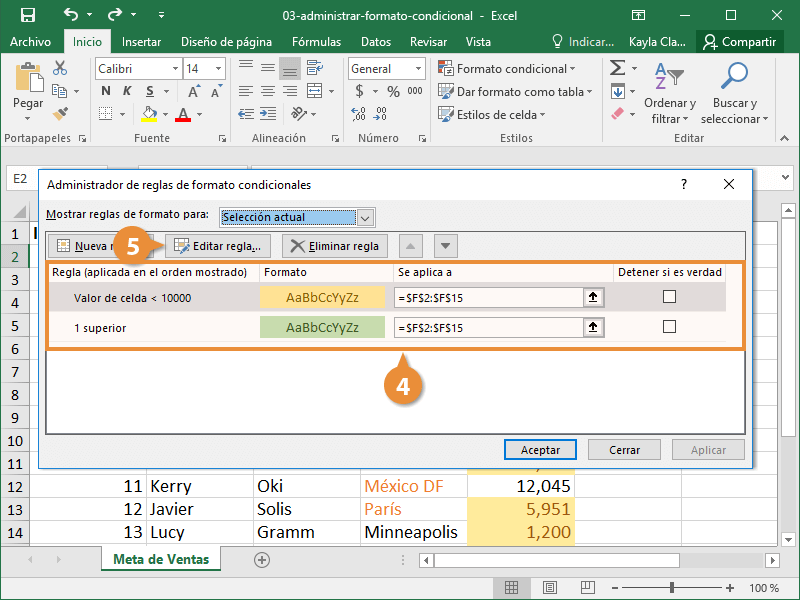This screenshot has width=800, height=600.
Task: Expand Formato condicional menu
Action: (x=507, y=68)
